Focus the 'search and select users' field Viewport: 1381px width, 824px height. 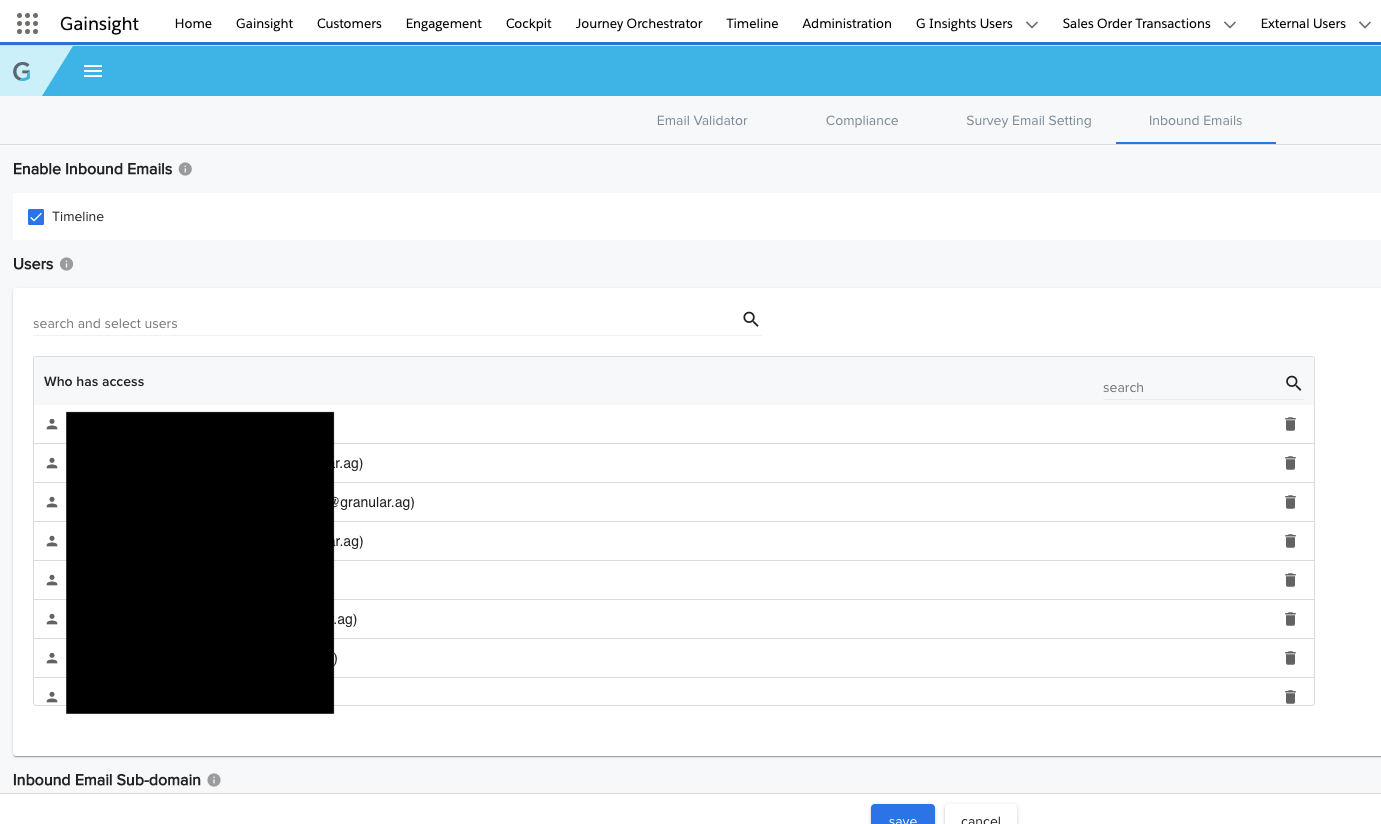point(385,323)
